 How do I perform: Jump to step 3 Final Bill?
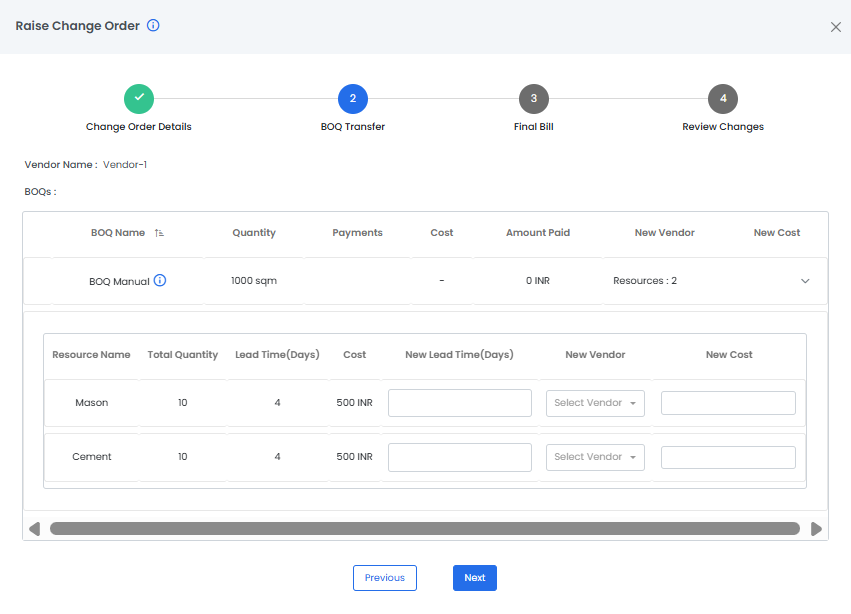click(x=534, y=98)
